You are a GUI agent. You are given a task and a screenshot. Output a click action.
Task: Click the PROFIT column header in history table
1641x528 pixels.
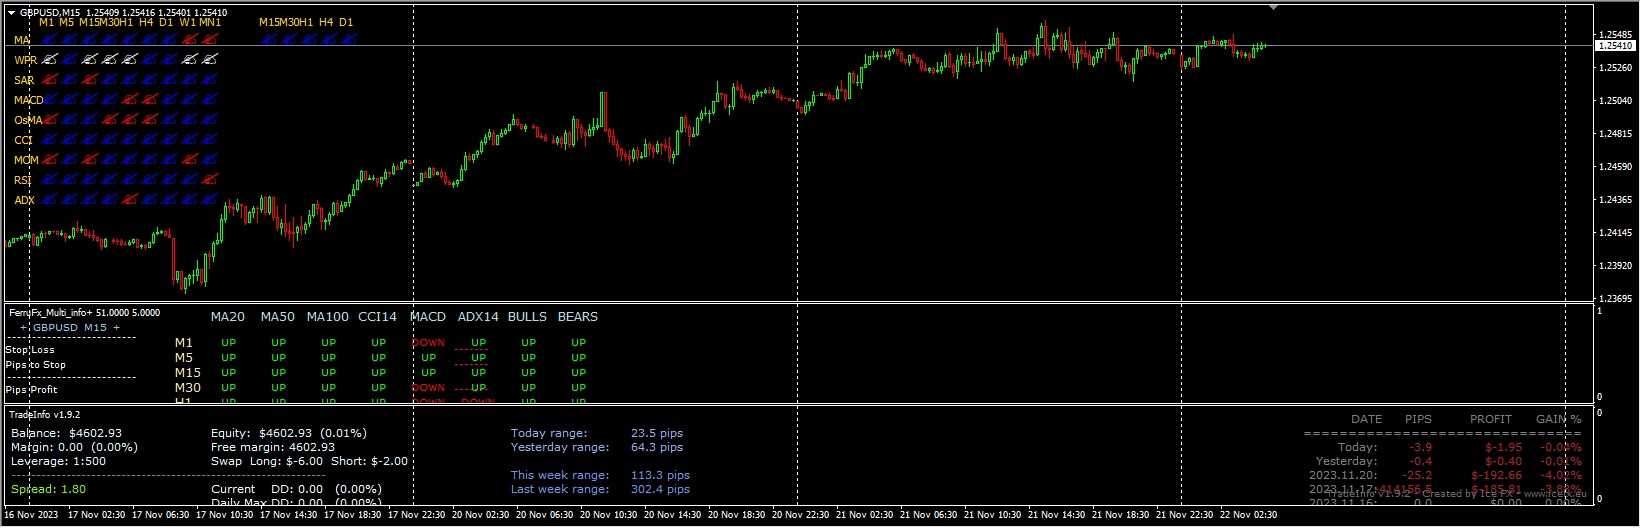click(x=1491, y=420)
